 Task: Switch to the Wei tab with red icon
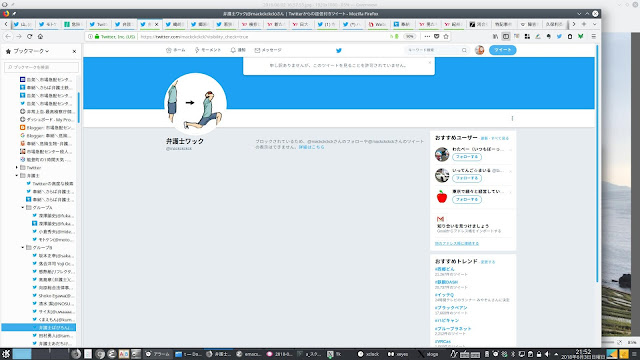pos(377,24)
